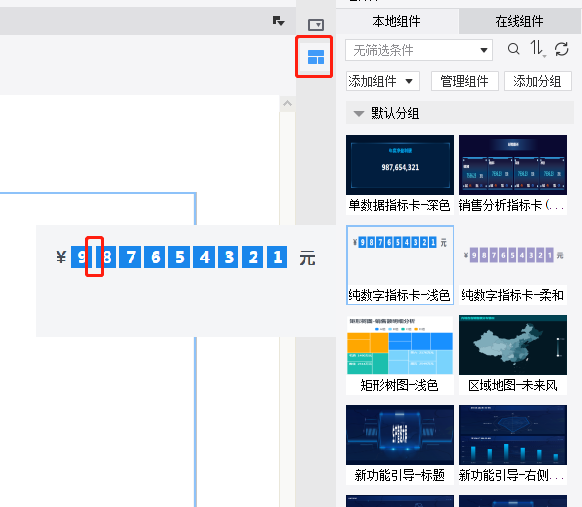The image size is (582, 507).
Task: Switch to 在线组件 tab
Action: [x=519, y=22]
